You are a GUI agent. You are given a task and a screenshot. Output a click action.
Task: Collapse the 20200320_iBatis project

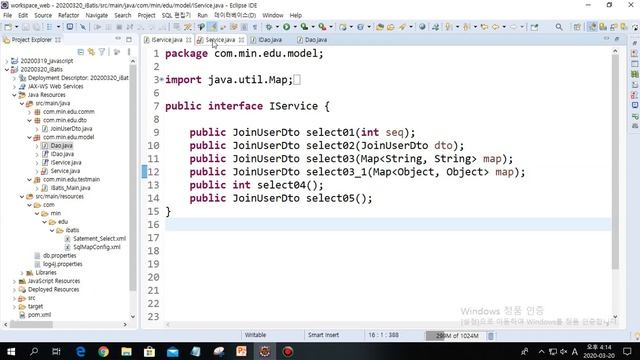[x=7, y=69]
